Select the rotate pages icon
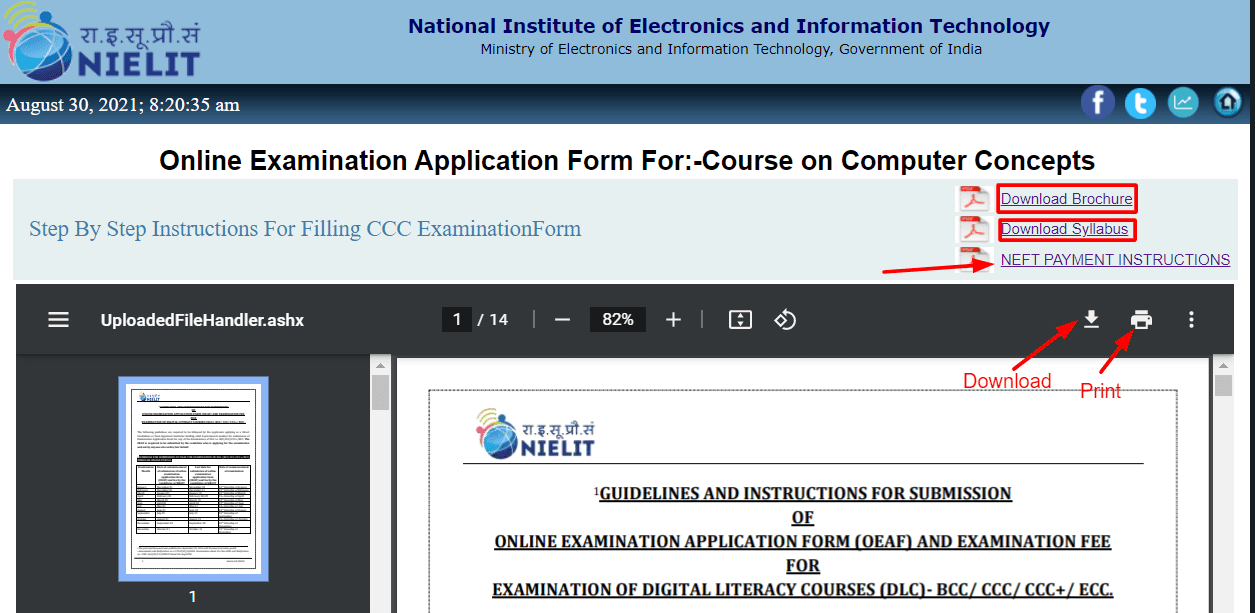1255x613 pixels. tap(785, 319)
